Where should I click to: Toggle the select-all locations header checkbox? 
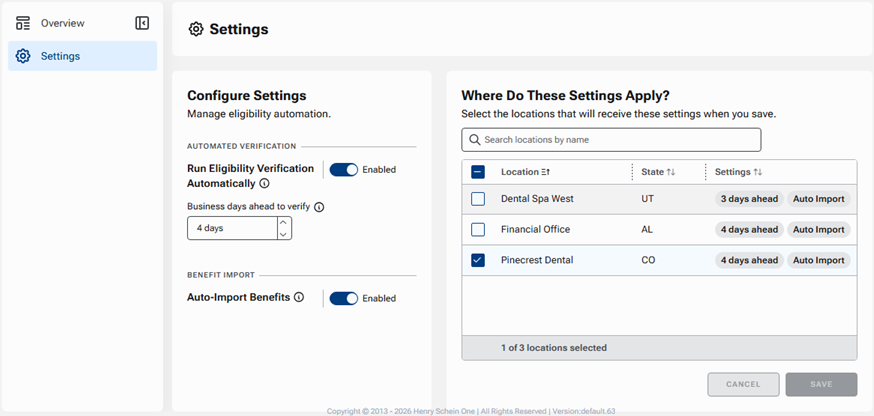coord(478,172)
